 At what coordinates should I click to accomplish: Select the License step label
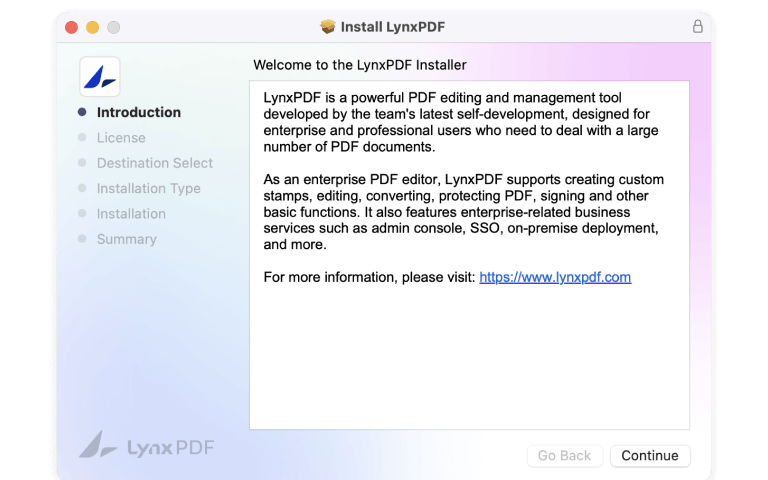point(121,138)
